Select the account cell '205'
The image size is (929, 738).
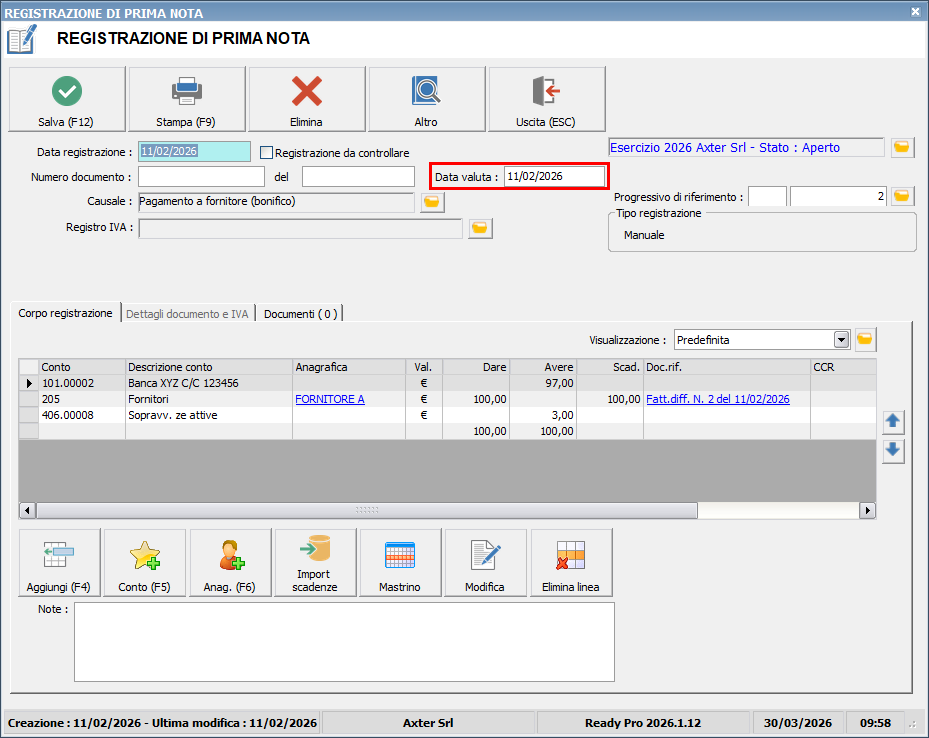82,399
